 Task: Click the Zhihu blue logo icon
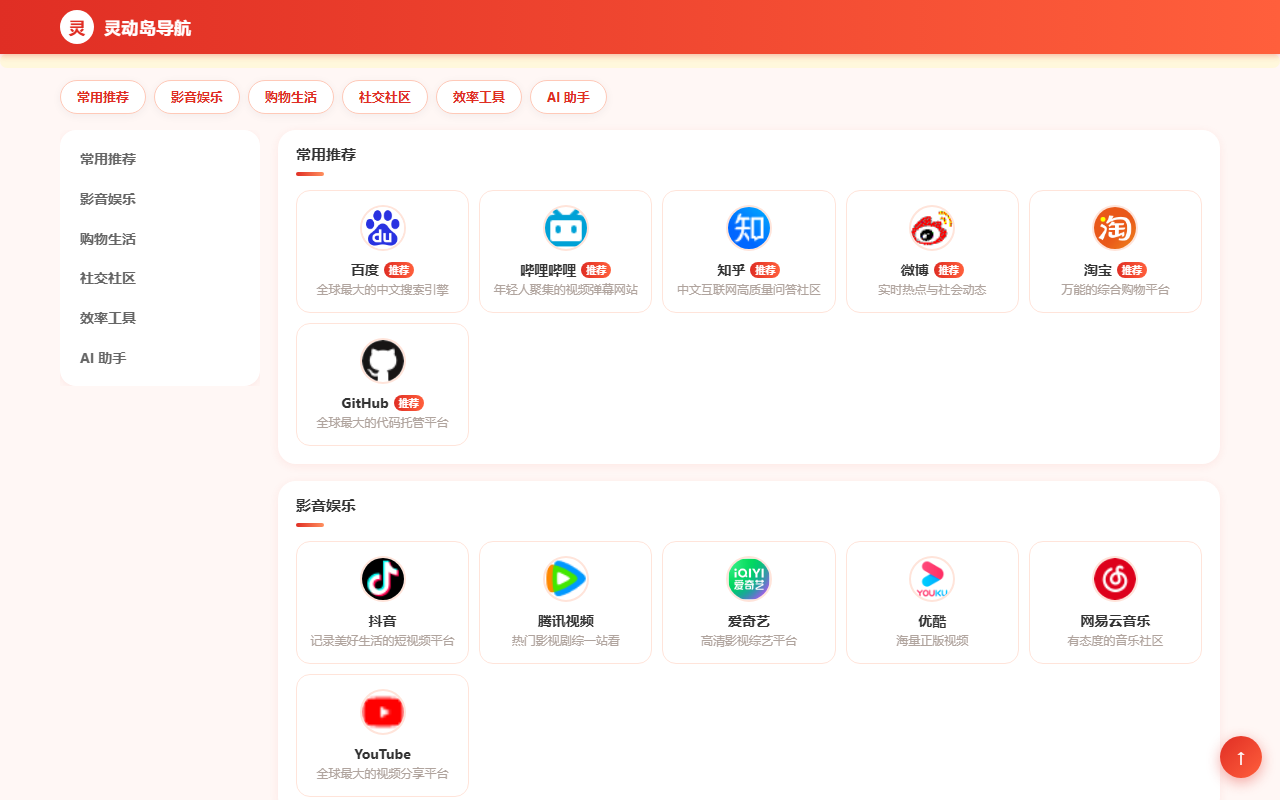(749, 228)
